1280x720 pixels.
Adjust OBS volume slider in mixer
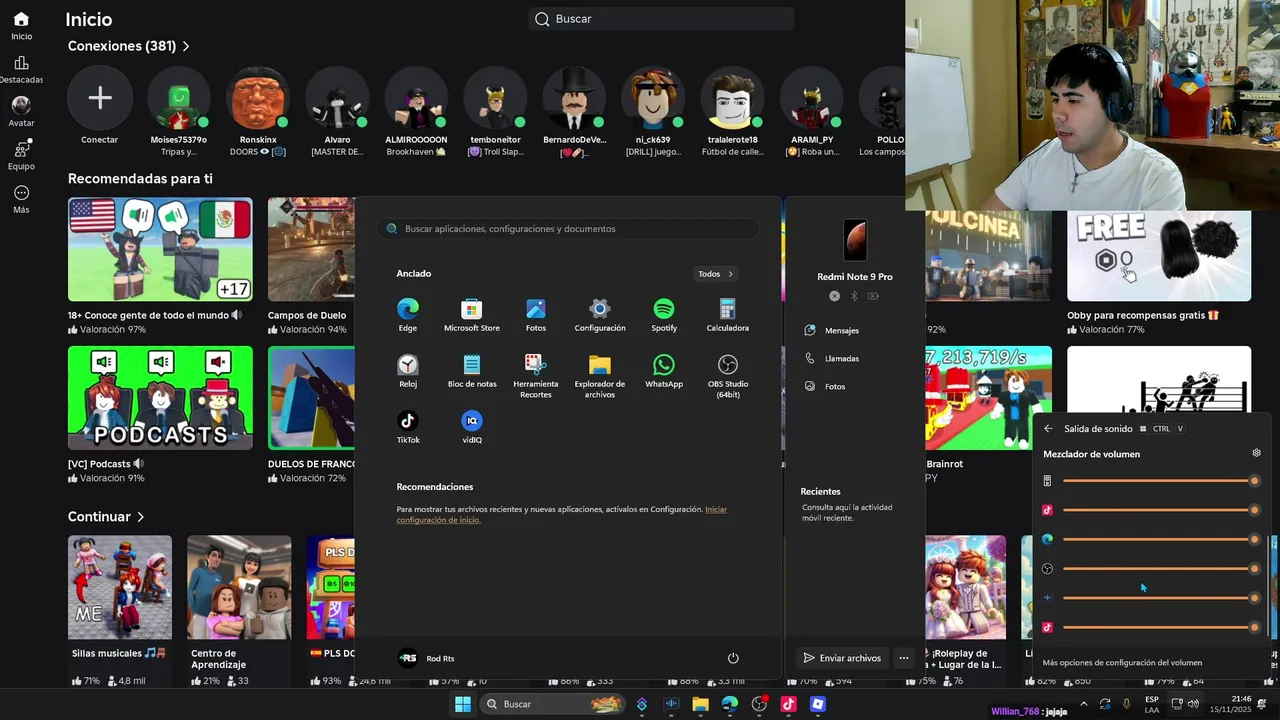(x=1160, y=569)
